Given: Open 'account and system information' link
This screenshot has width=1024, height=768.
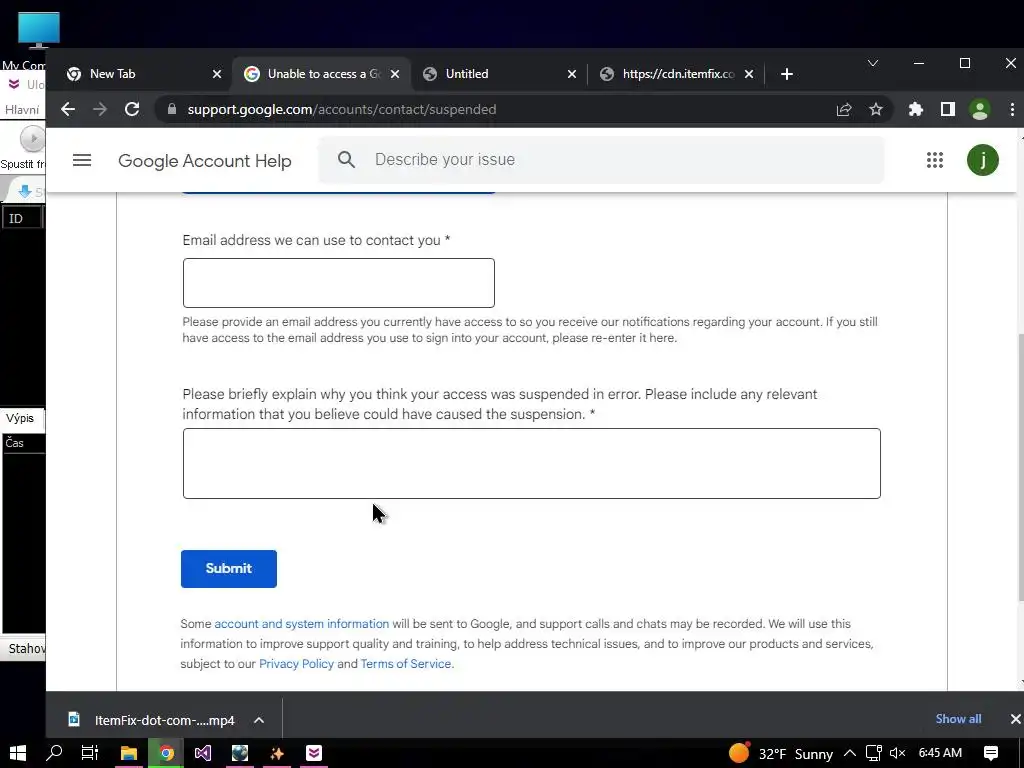Looking at the screenshot, I should [x=302, y=624].
